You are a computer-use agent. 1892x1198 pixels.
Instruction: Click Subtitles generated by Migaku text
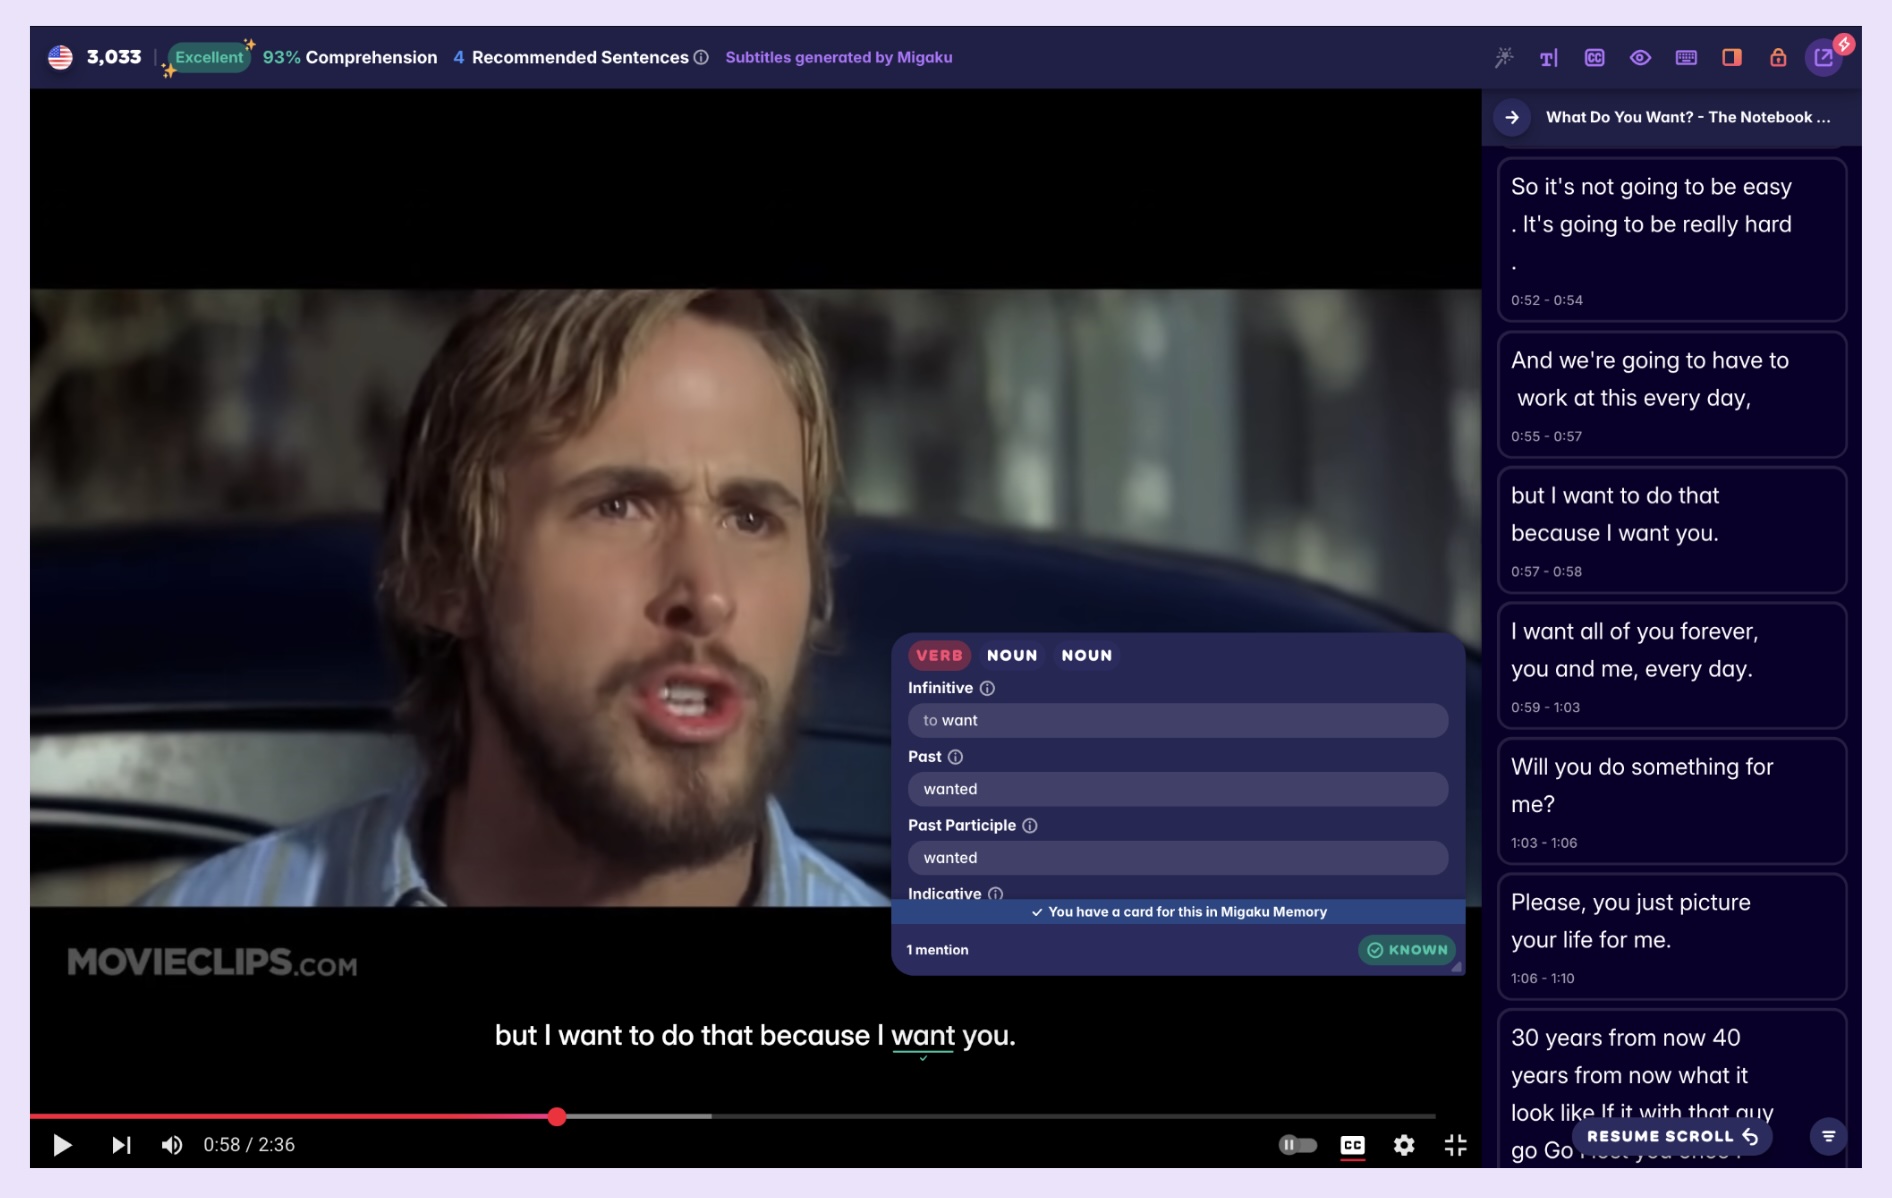tap(838, 58)
